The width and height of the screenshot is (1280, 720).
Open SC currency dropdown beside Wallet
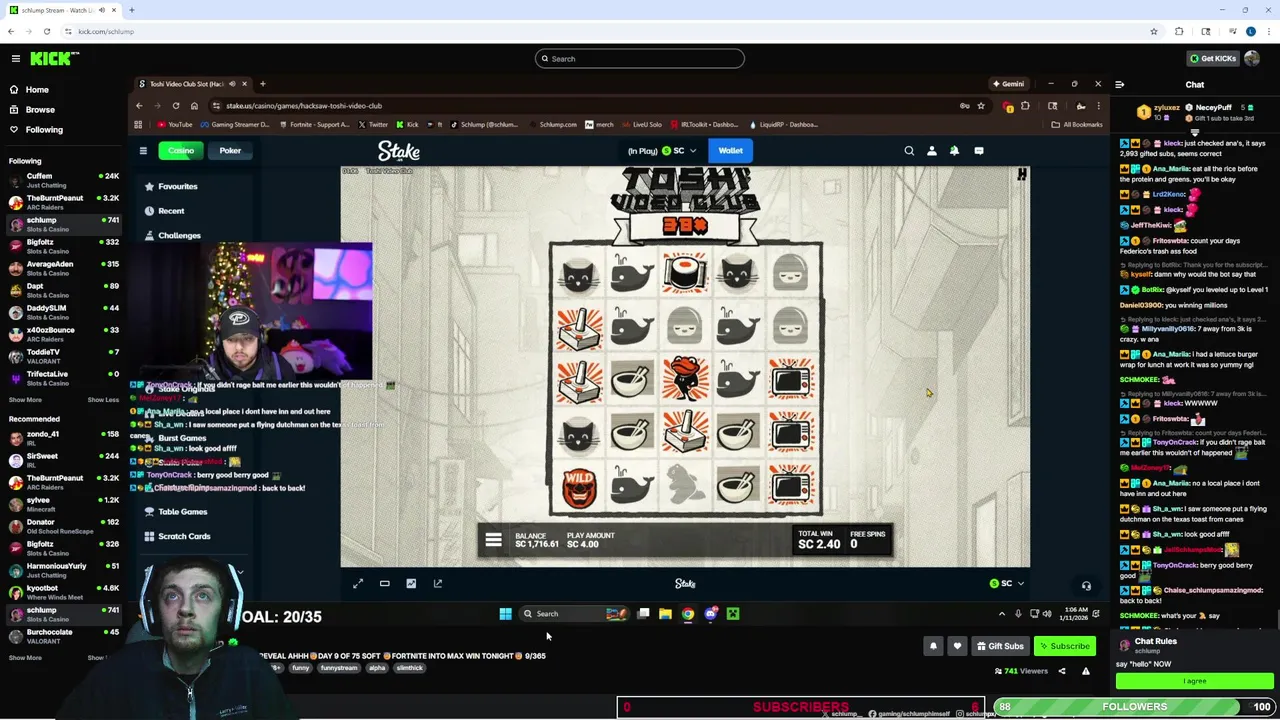[679, 151]
